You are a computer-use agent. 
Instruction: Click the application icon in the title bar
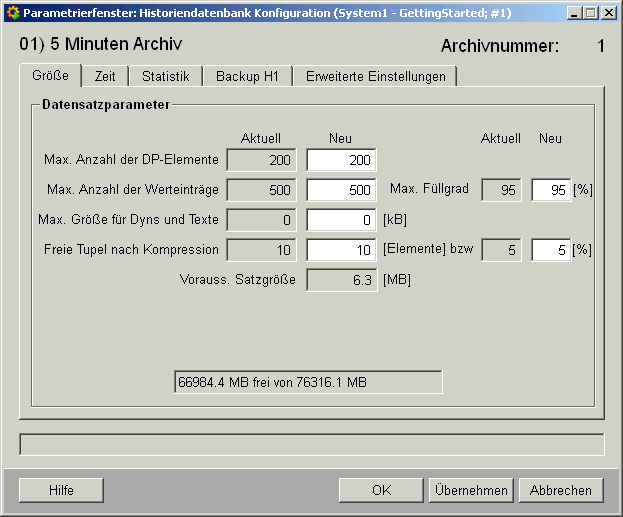click(x=12, y=13)
